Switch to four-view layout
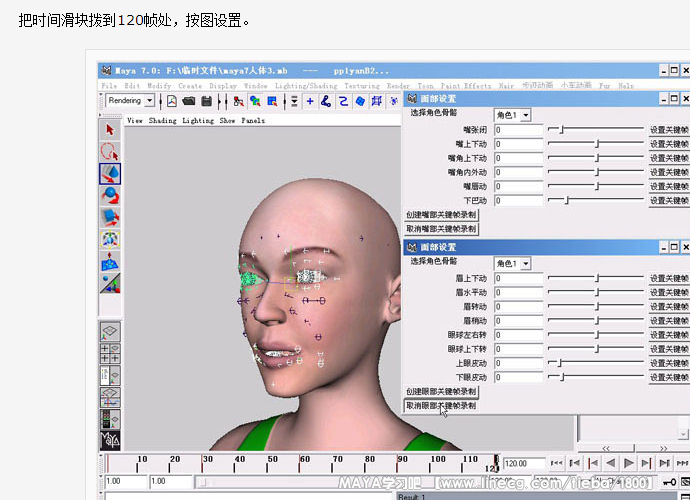Screen dimensions: 690x500 click(x=110, y=353)
